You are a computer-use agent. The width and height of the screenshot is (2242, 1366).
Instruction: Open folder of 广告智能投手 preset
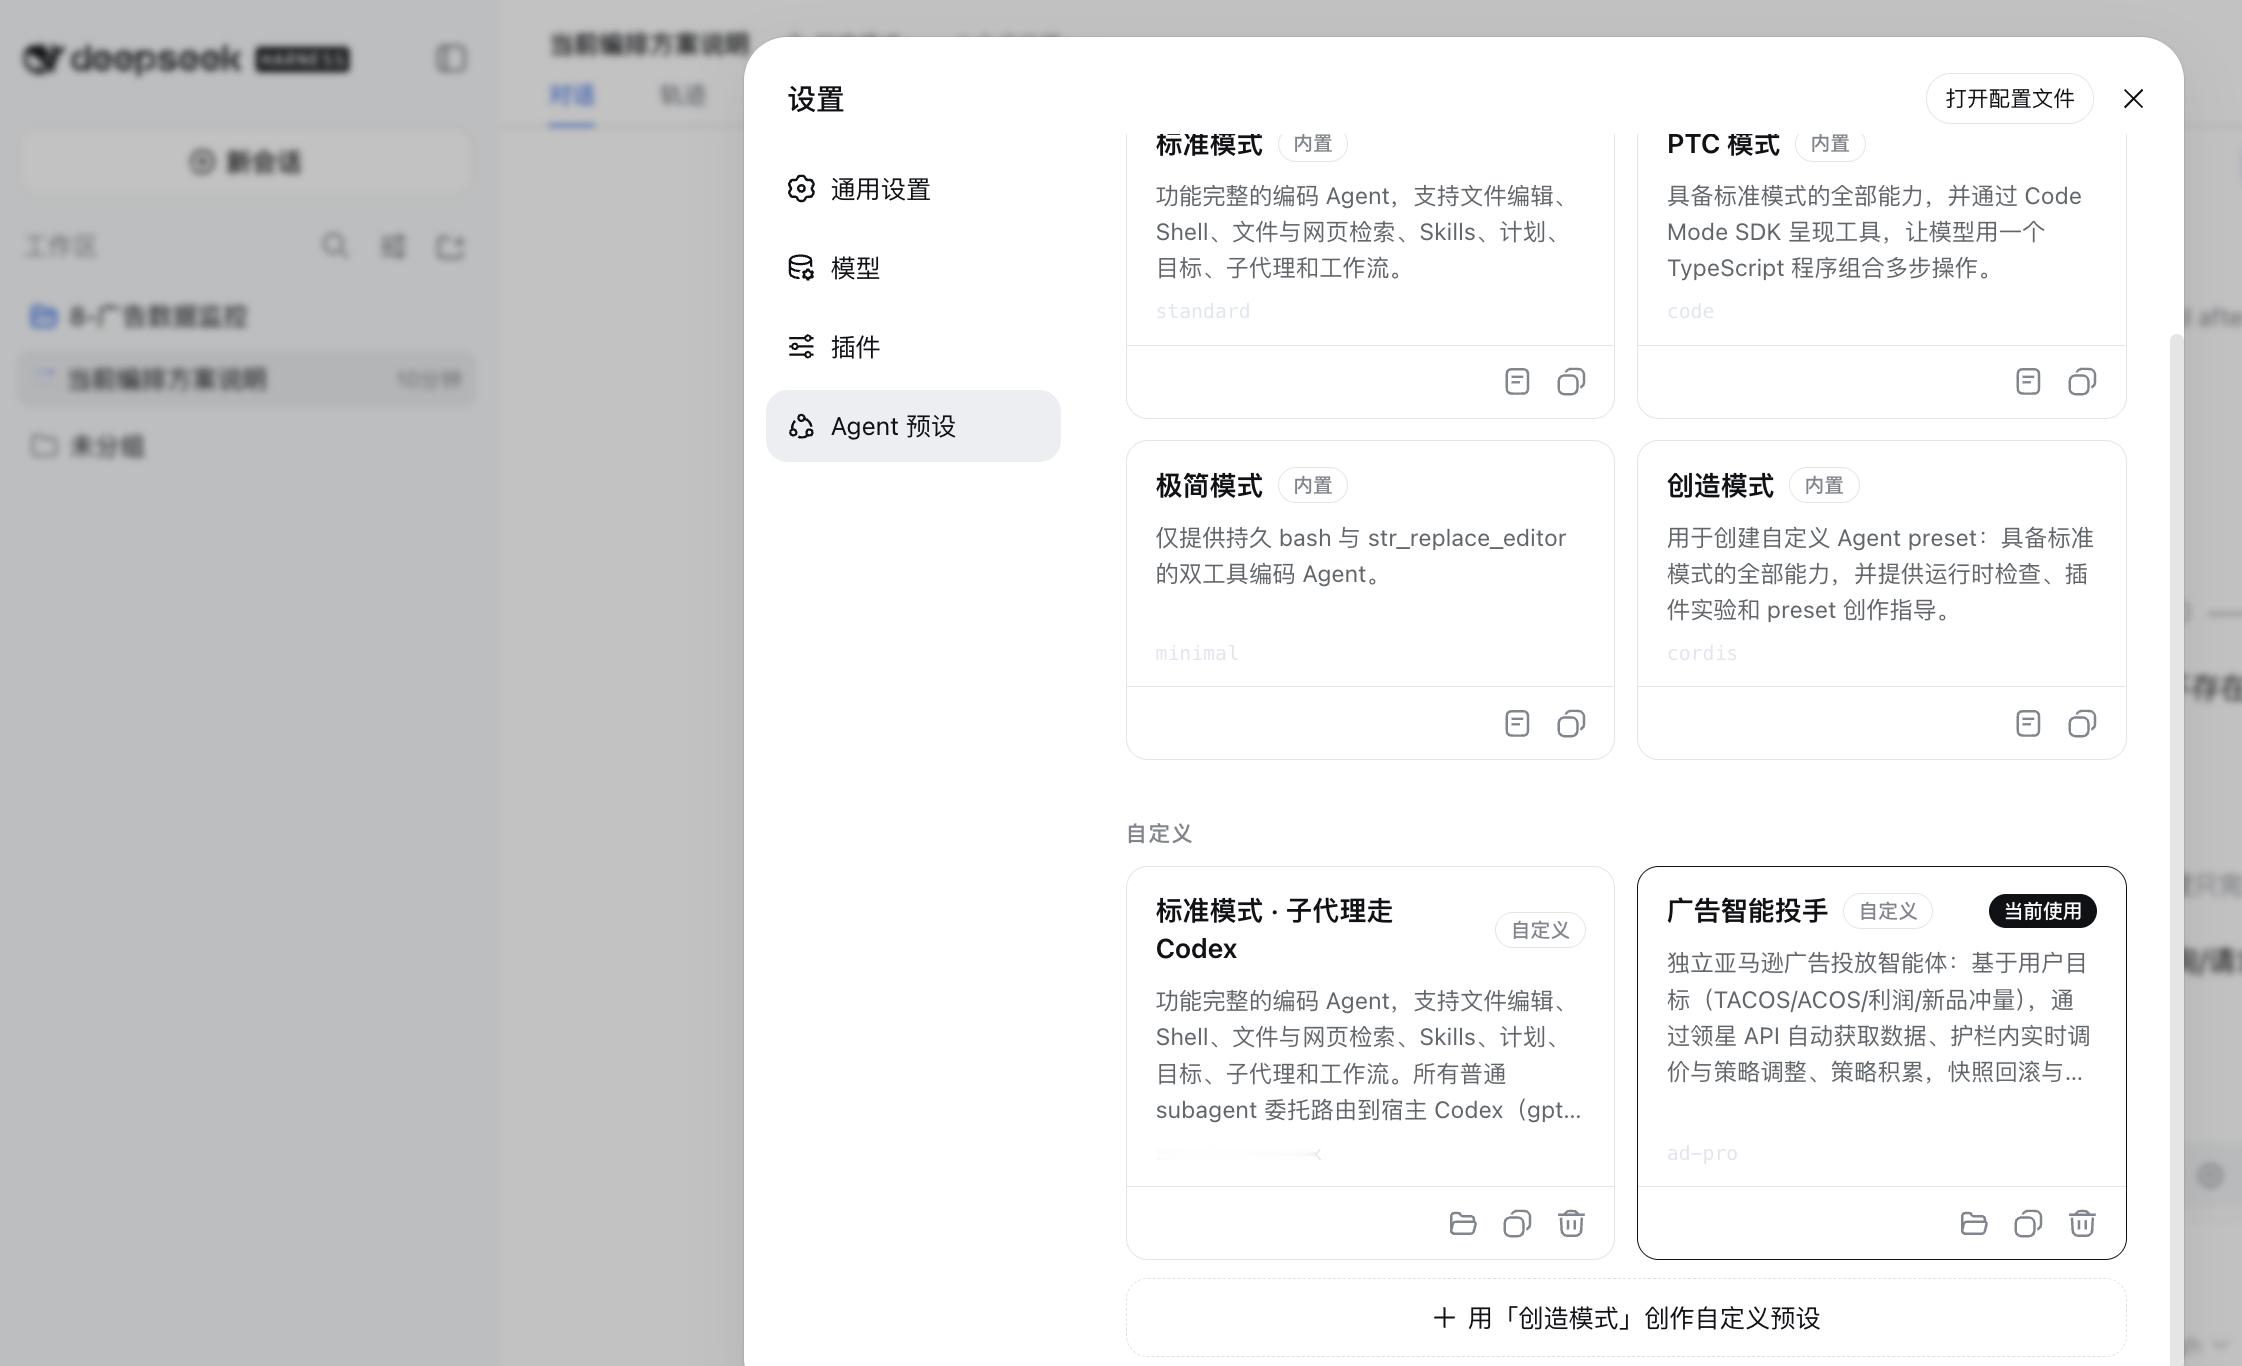tap(1974, 1224)
